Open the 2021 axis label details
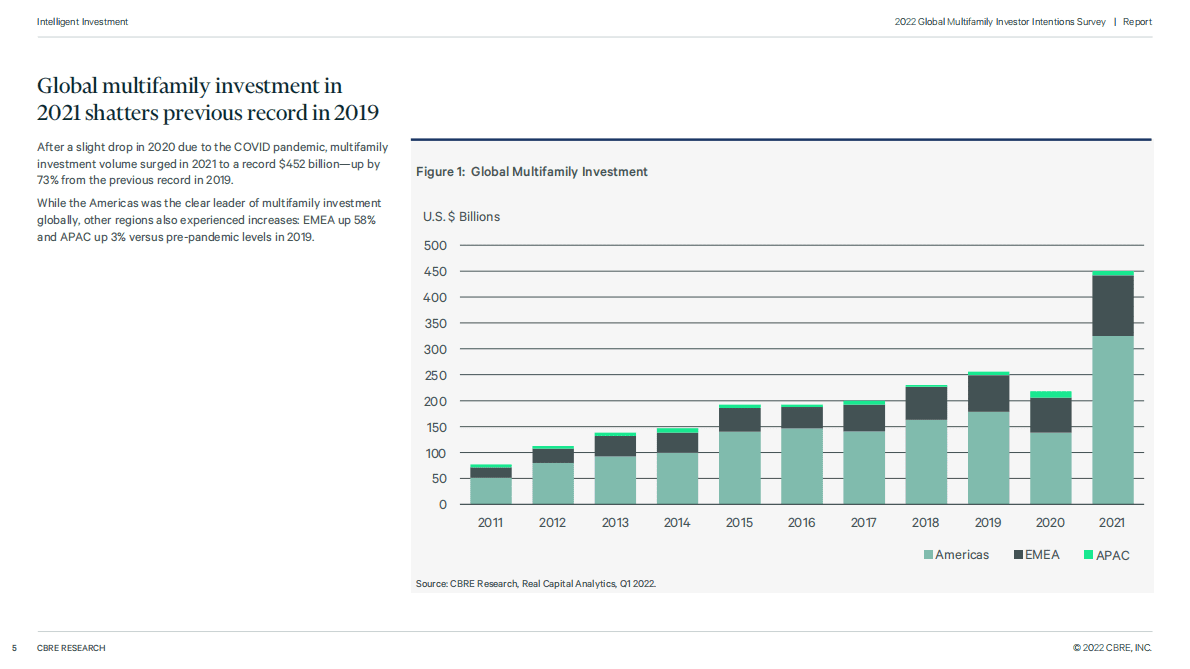 pos(1112,522)
